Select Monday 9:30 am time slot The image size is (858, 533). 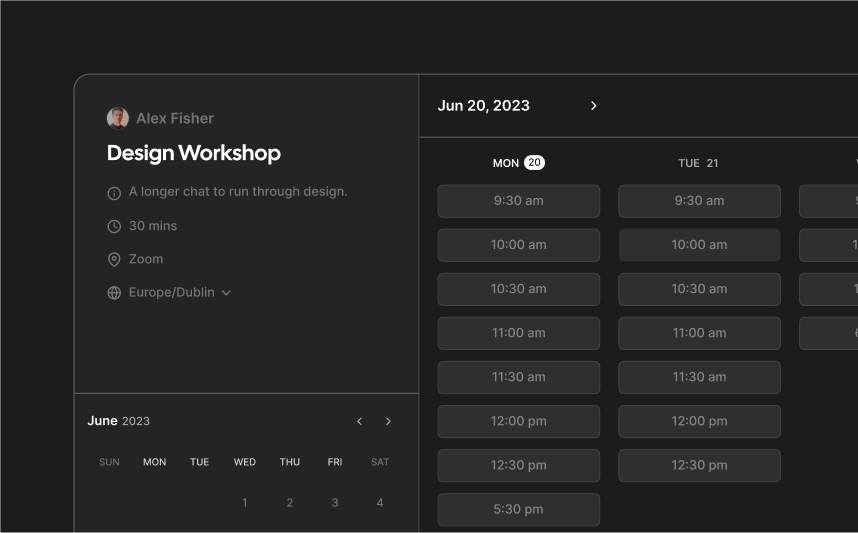[518, 201]
